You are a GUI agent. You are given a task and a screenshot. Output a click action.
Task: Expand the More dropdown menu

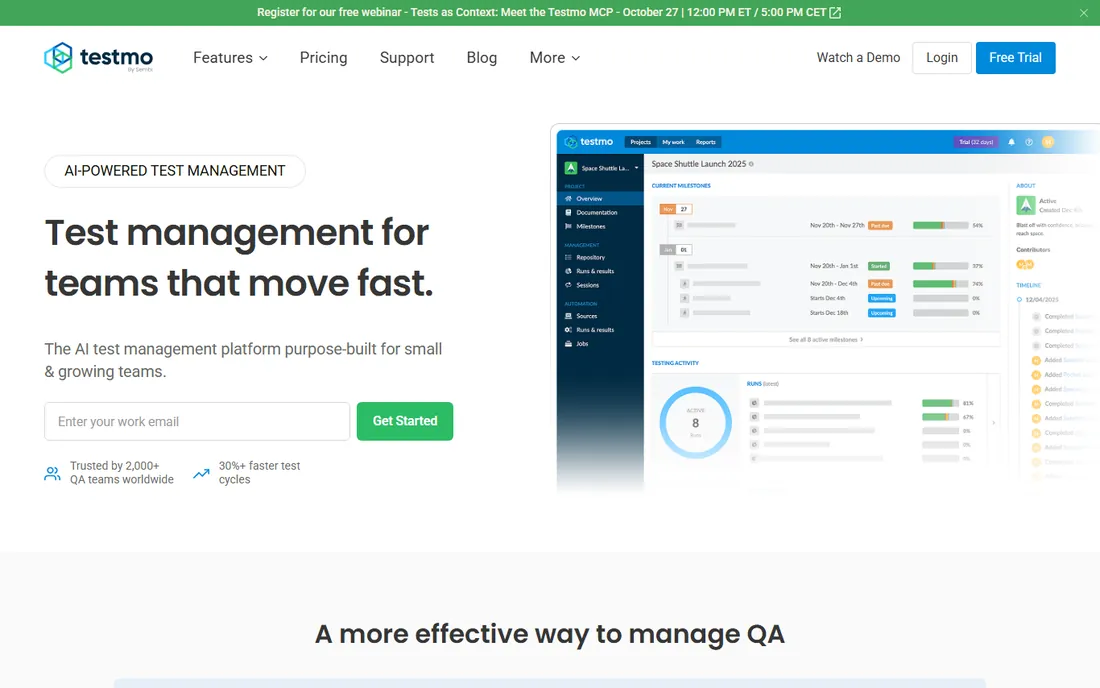click(x=555, y=58)
